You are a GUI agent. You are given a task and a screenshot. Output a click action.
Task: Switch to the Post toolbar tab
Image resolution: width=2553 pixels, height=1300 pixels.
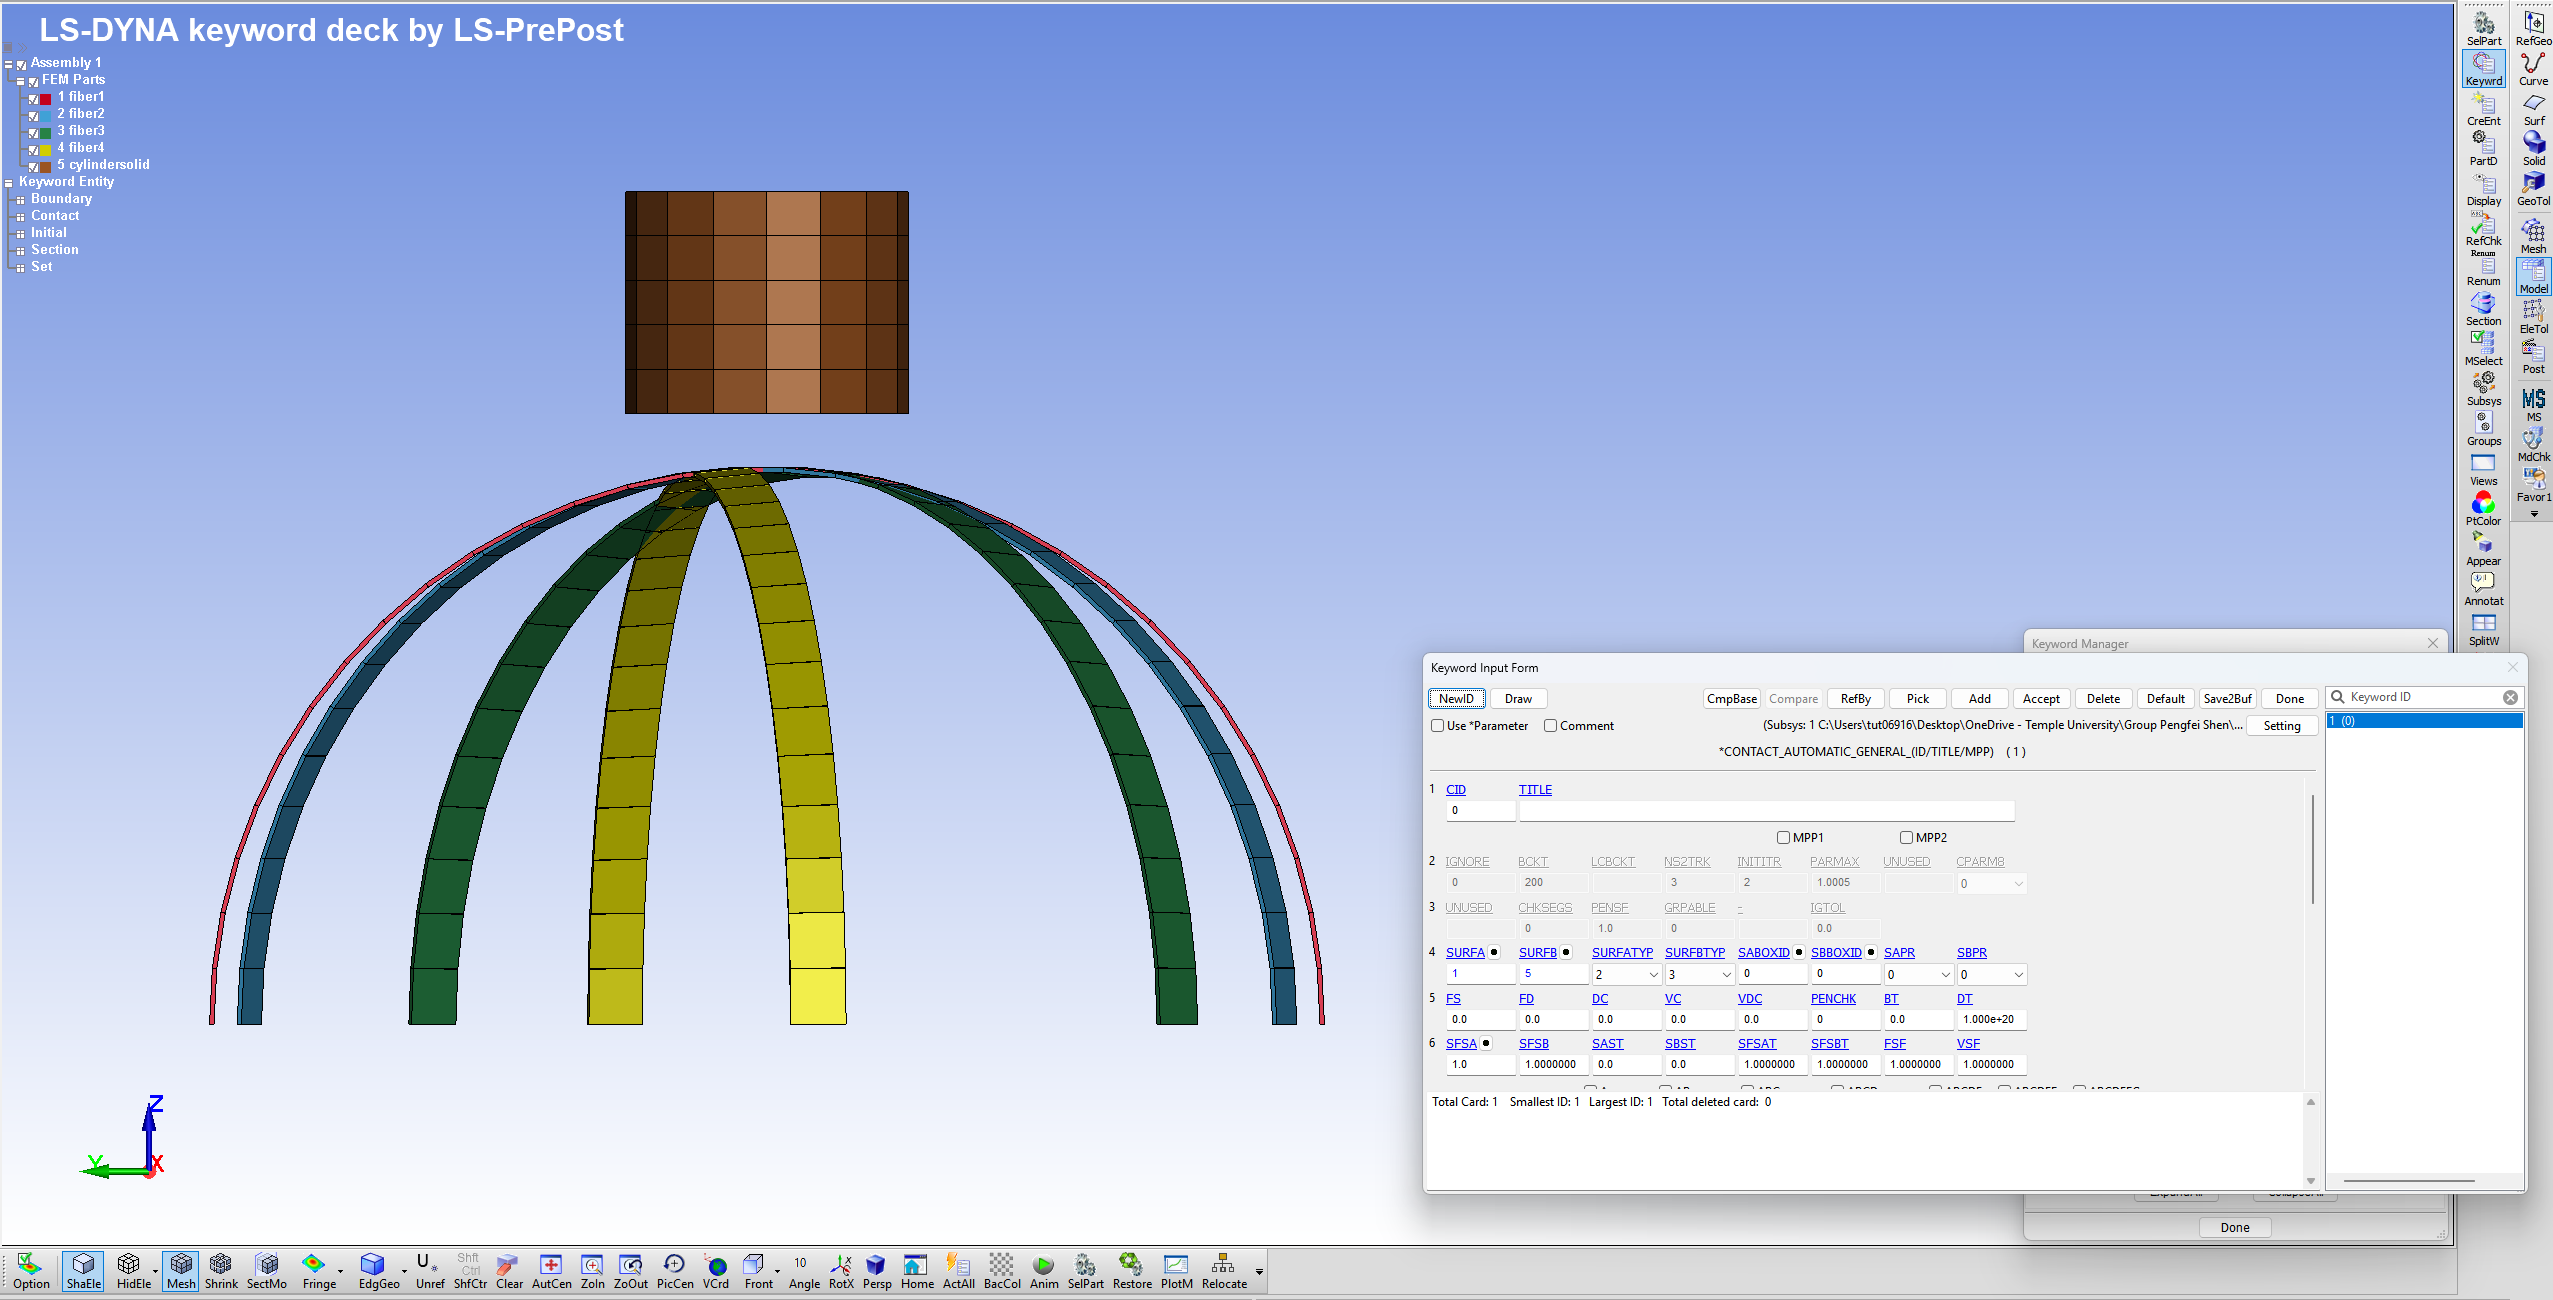coord(2532,357)
